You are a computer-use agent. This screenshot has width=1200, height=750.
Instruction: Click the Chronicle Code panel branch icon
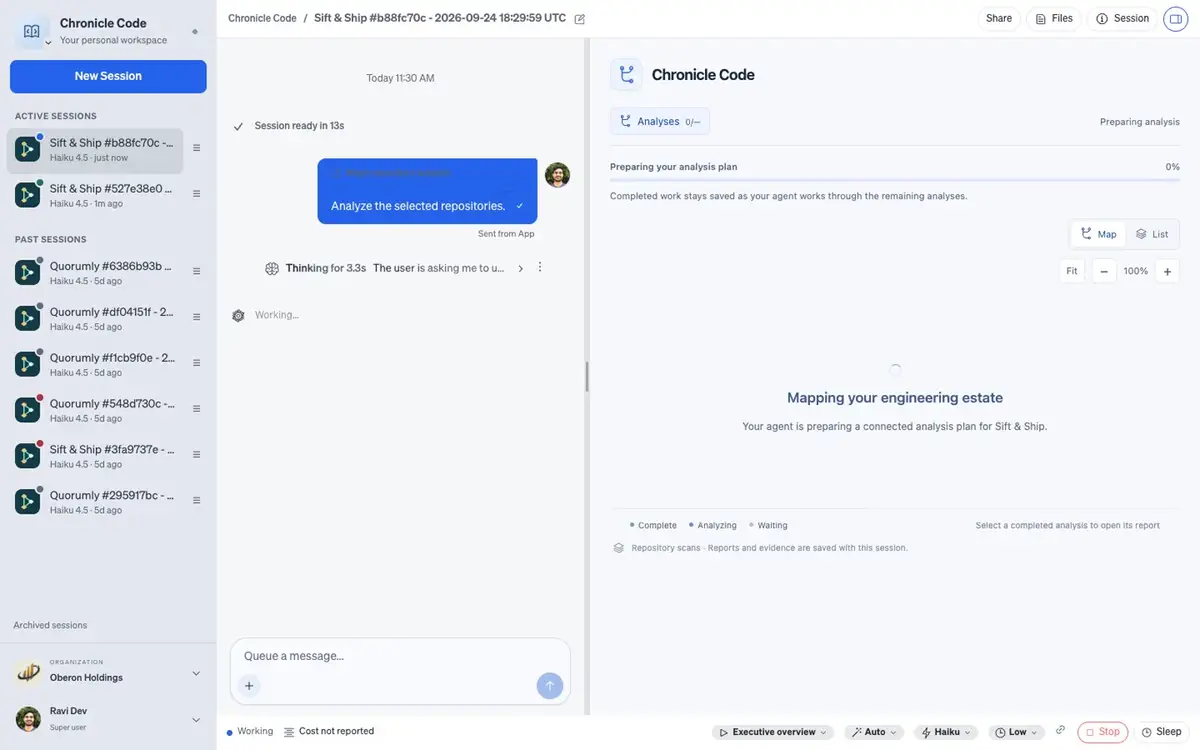pyautogui.click(x=627, y=74)
